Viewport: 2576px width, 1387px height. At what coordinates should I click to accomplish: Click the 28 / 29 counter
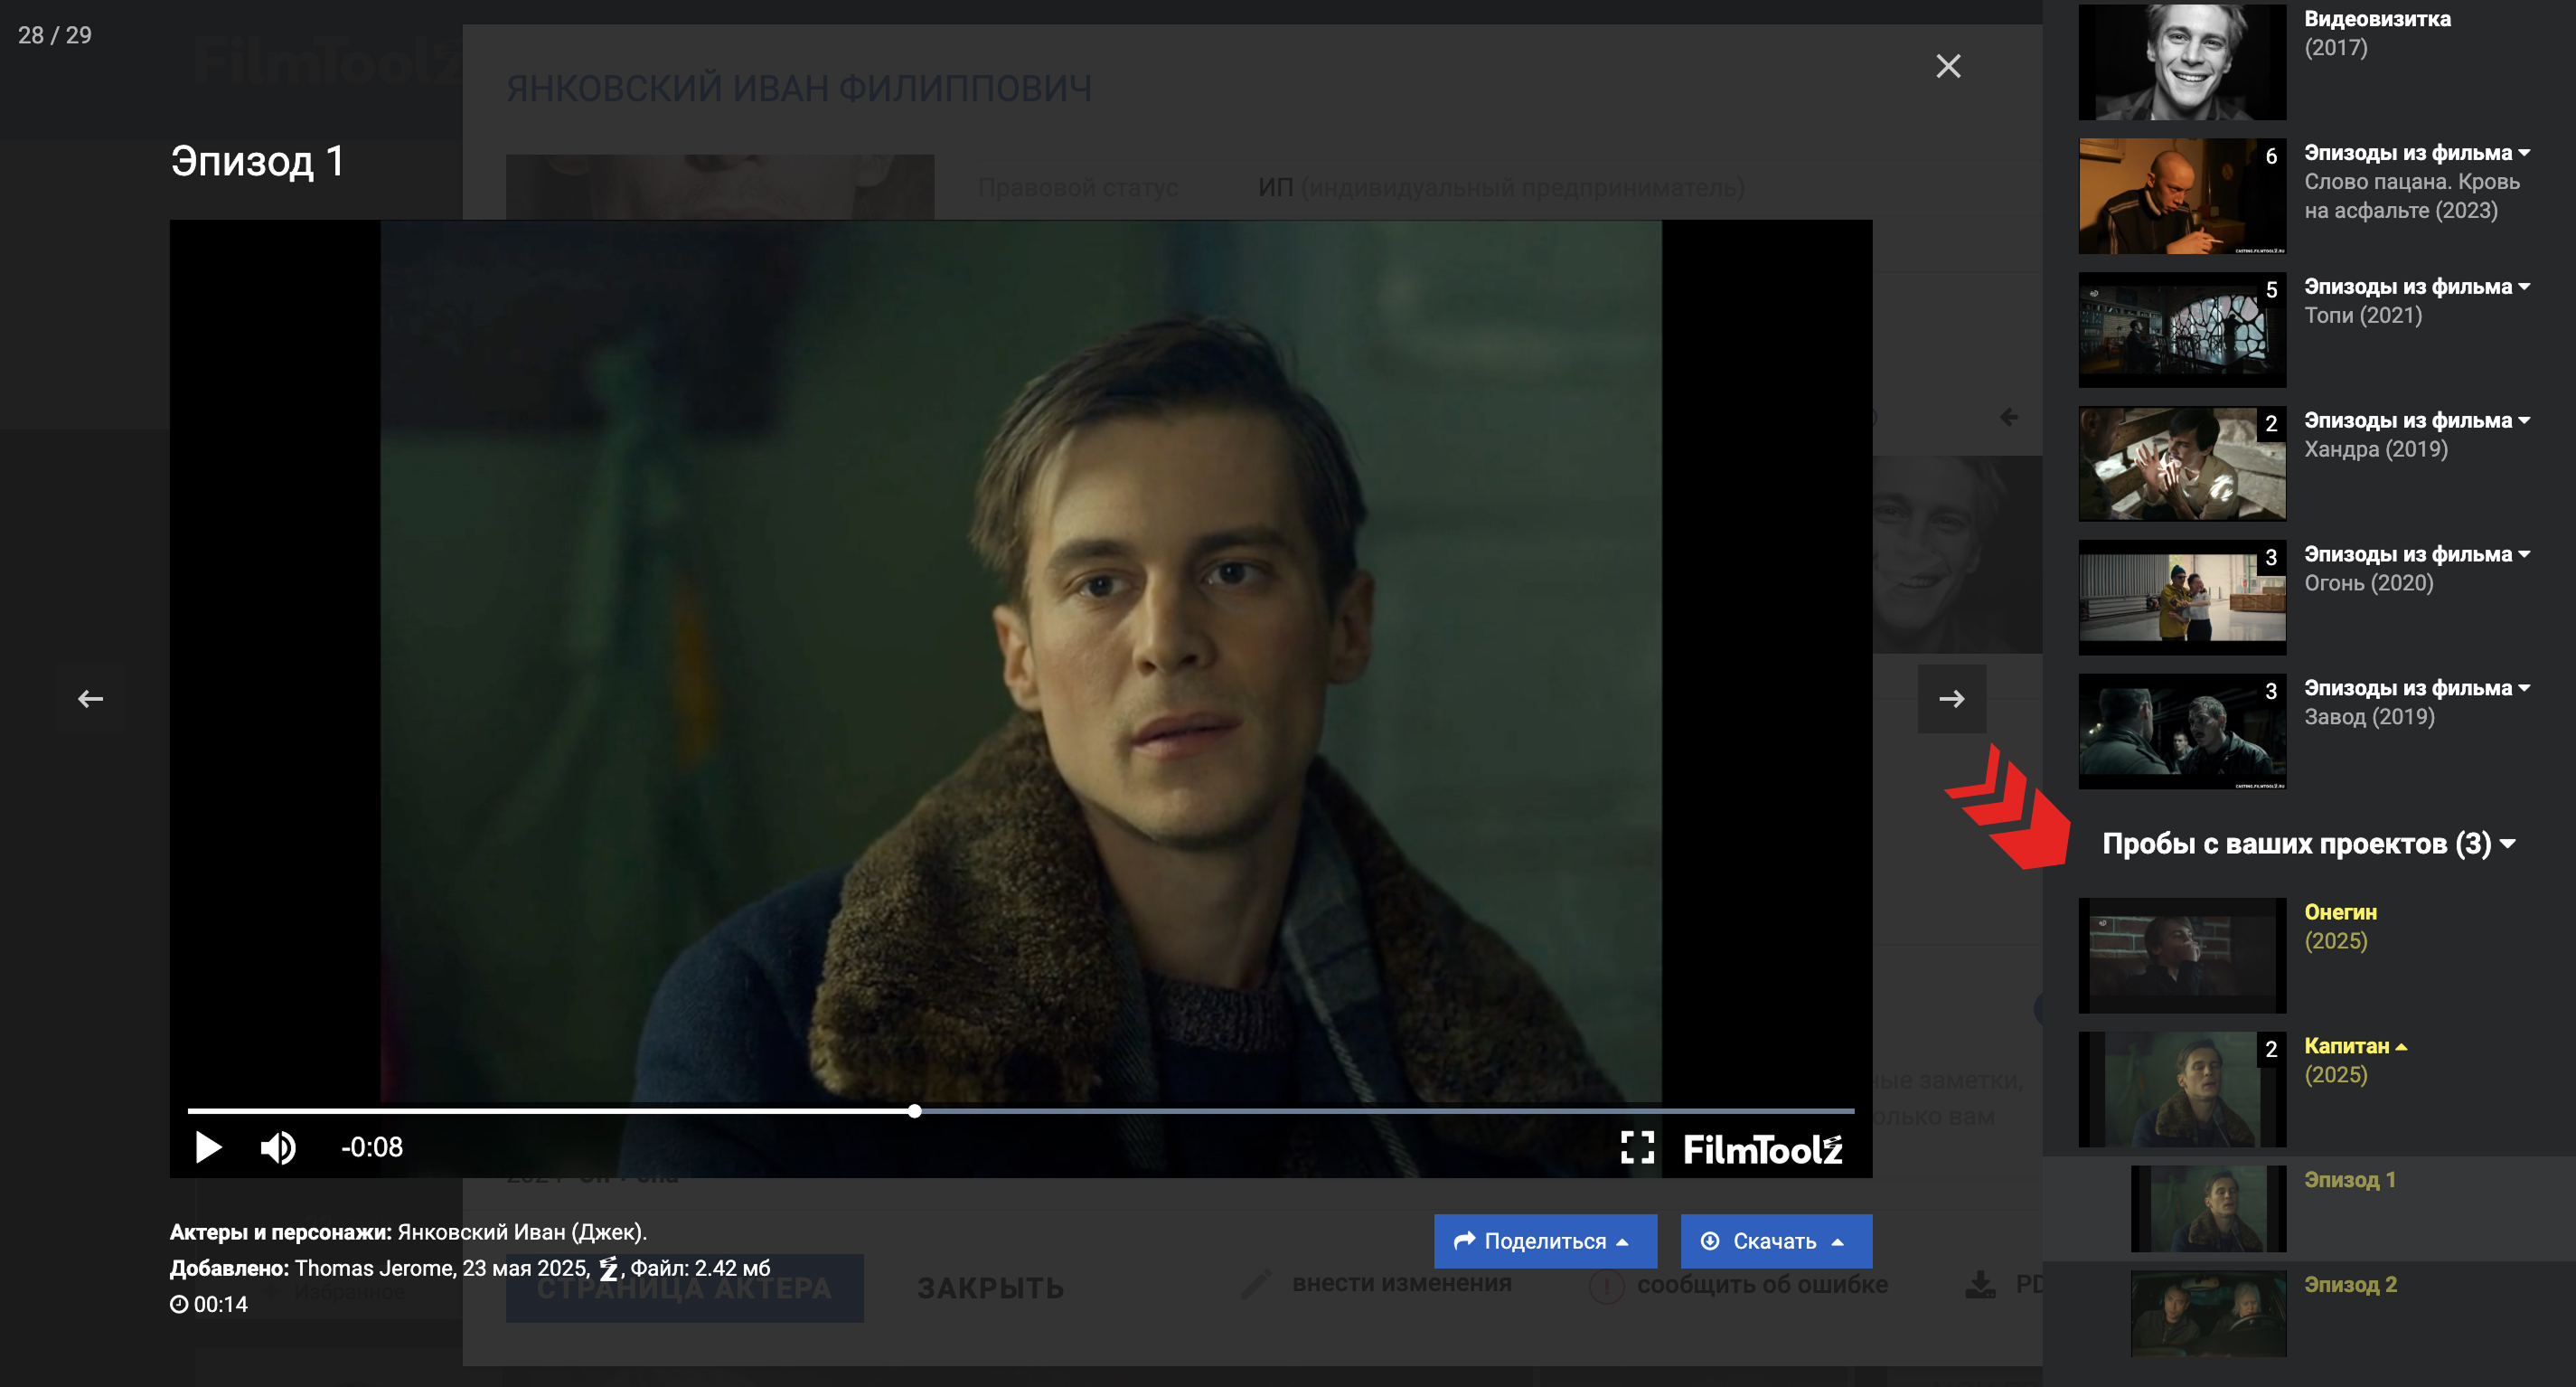[x=55, y=35]
